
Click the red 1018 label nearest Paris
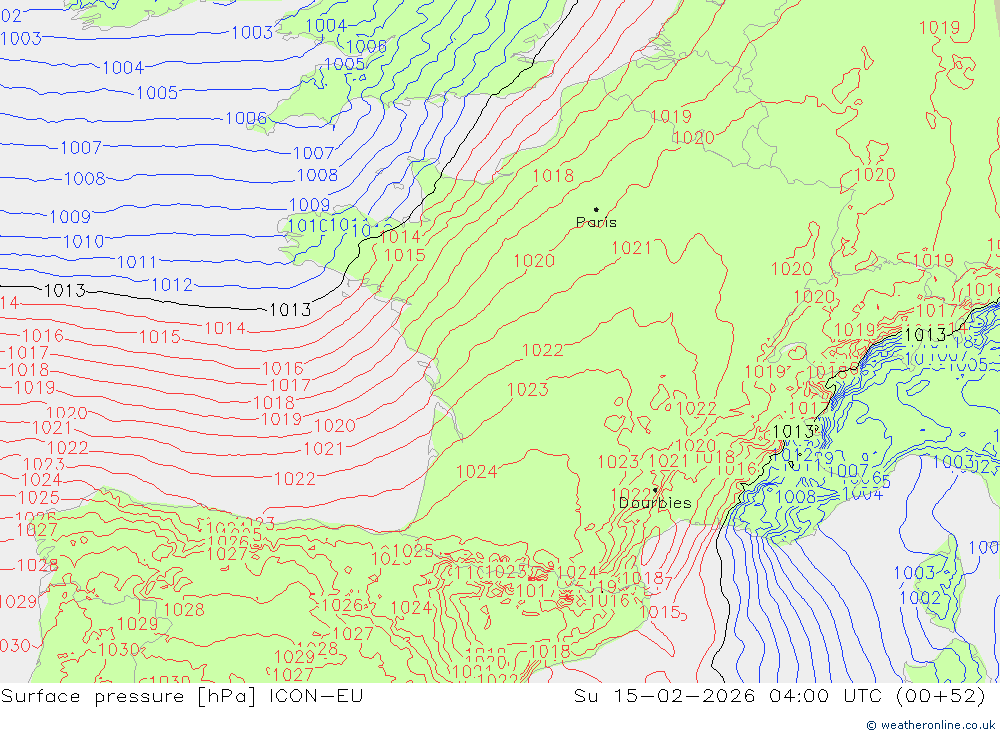coord(553,175)
